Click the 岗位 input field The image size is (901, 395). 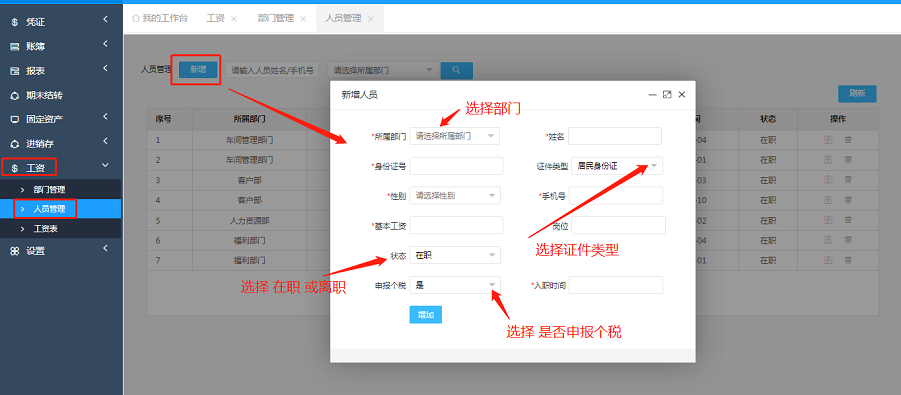618,225
